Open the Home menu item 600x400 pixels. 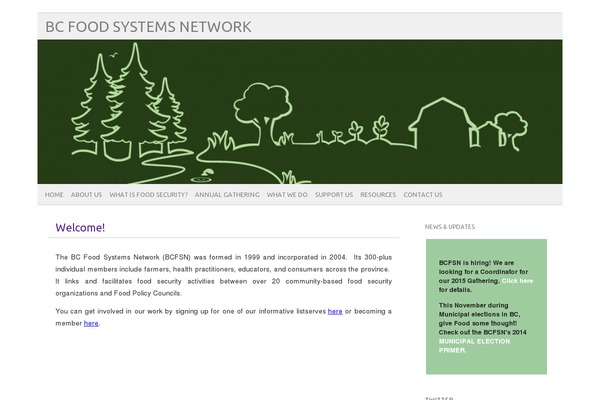pyautogui.click(x=54, y=194)
